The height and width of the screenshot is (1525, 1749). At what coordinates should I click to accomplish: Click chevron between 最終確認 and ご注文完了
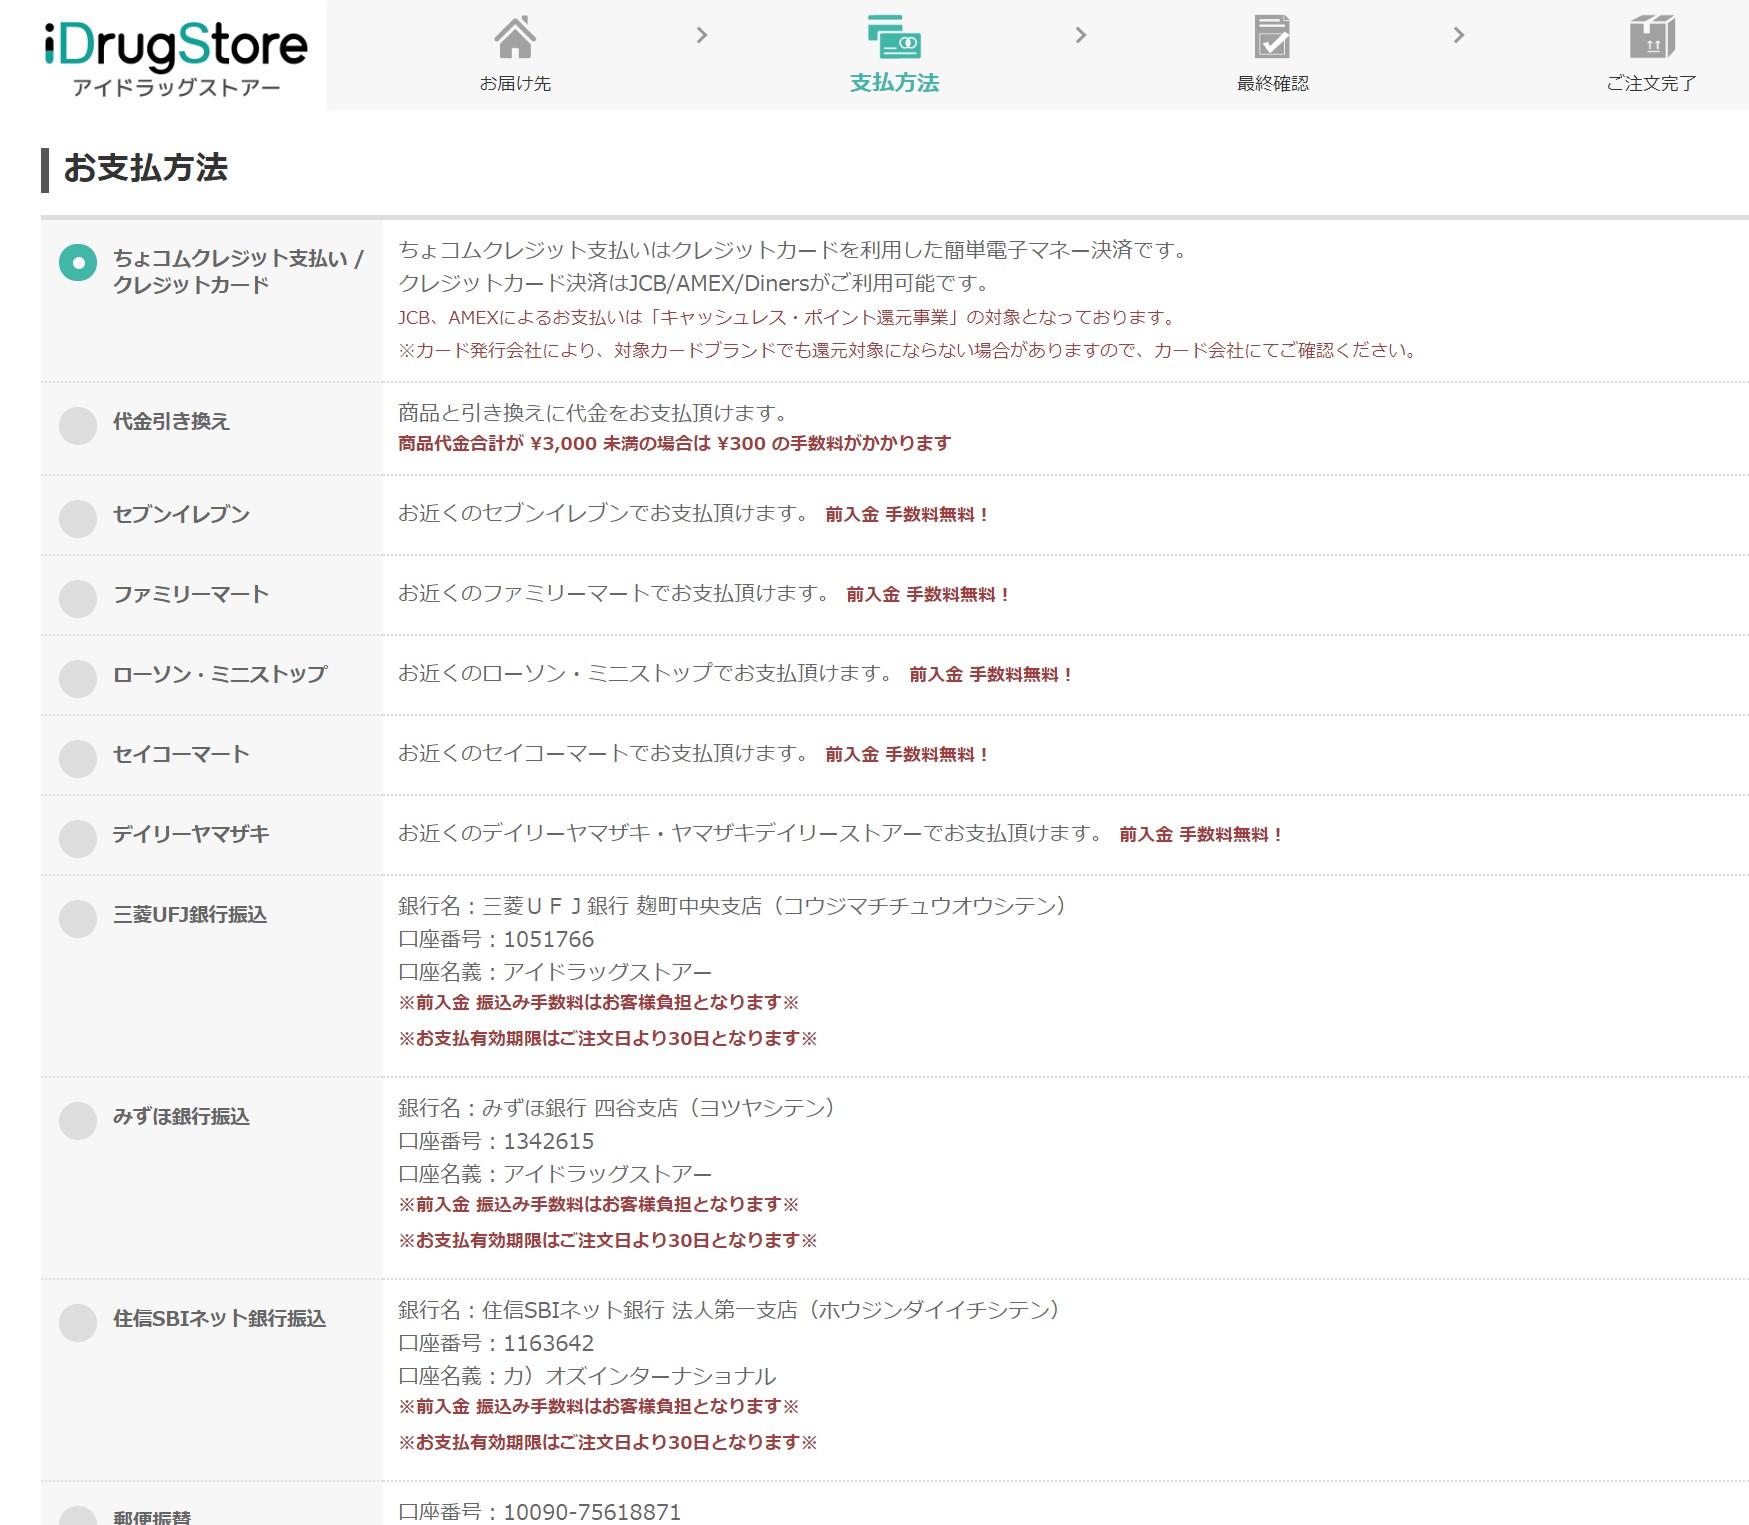point(1459,36)
